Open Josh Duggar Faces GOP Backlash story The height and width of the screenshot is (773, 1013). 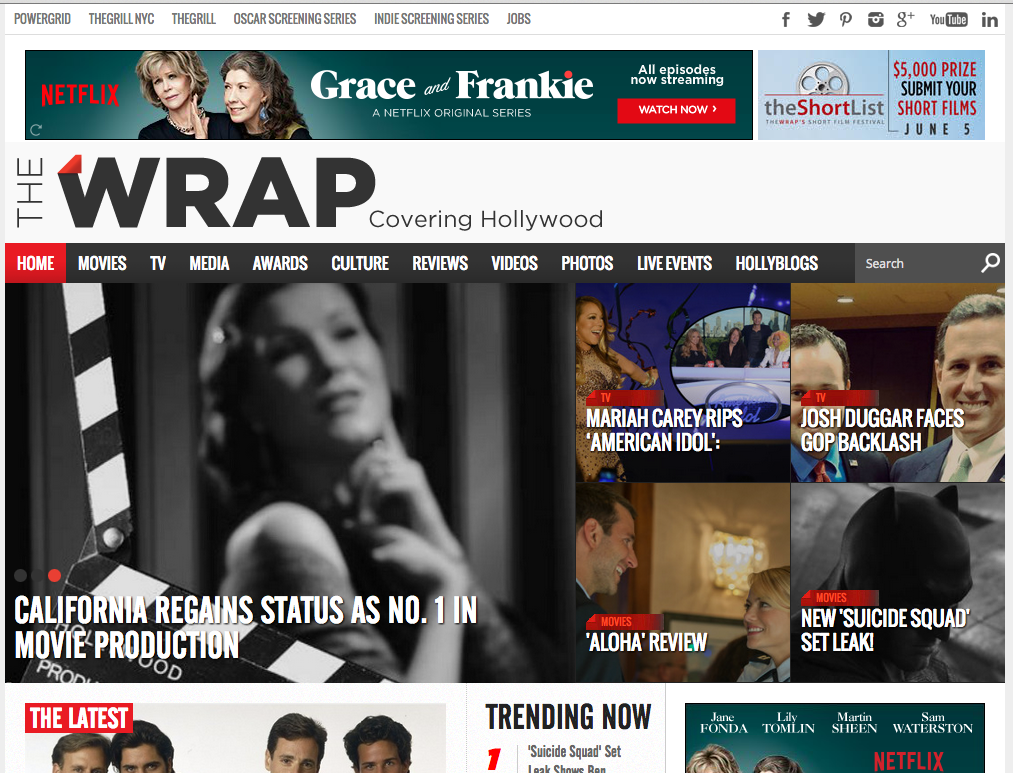click(x=882, y=430)
